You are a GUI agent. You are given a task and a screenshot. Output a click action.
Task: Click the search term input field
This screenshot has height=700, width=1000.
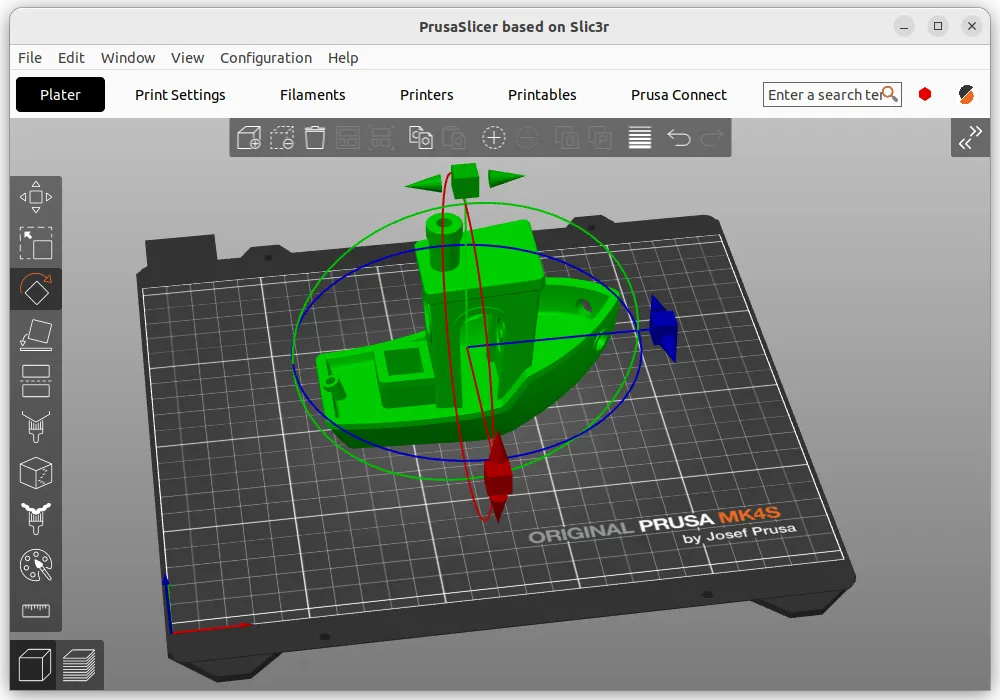pyautogui.click(x=824, y=95)
